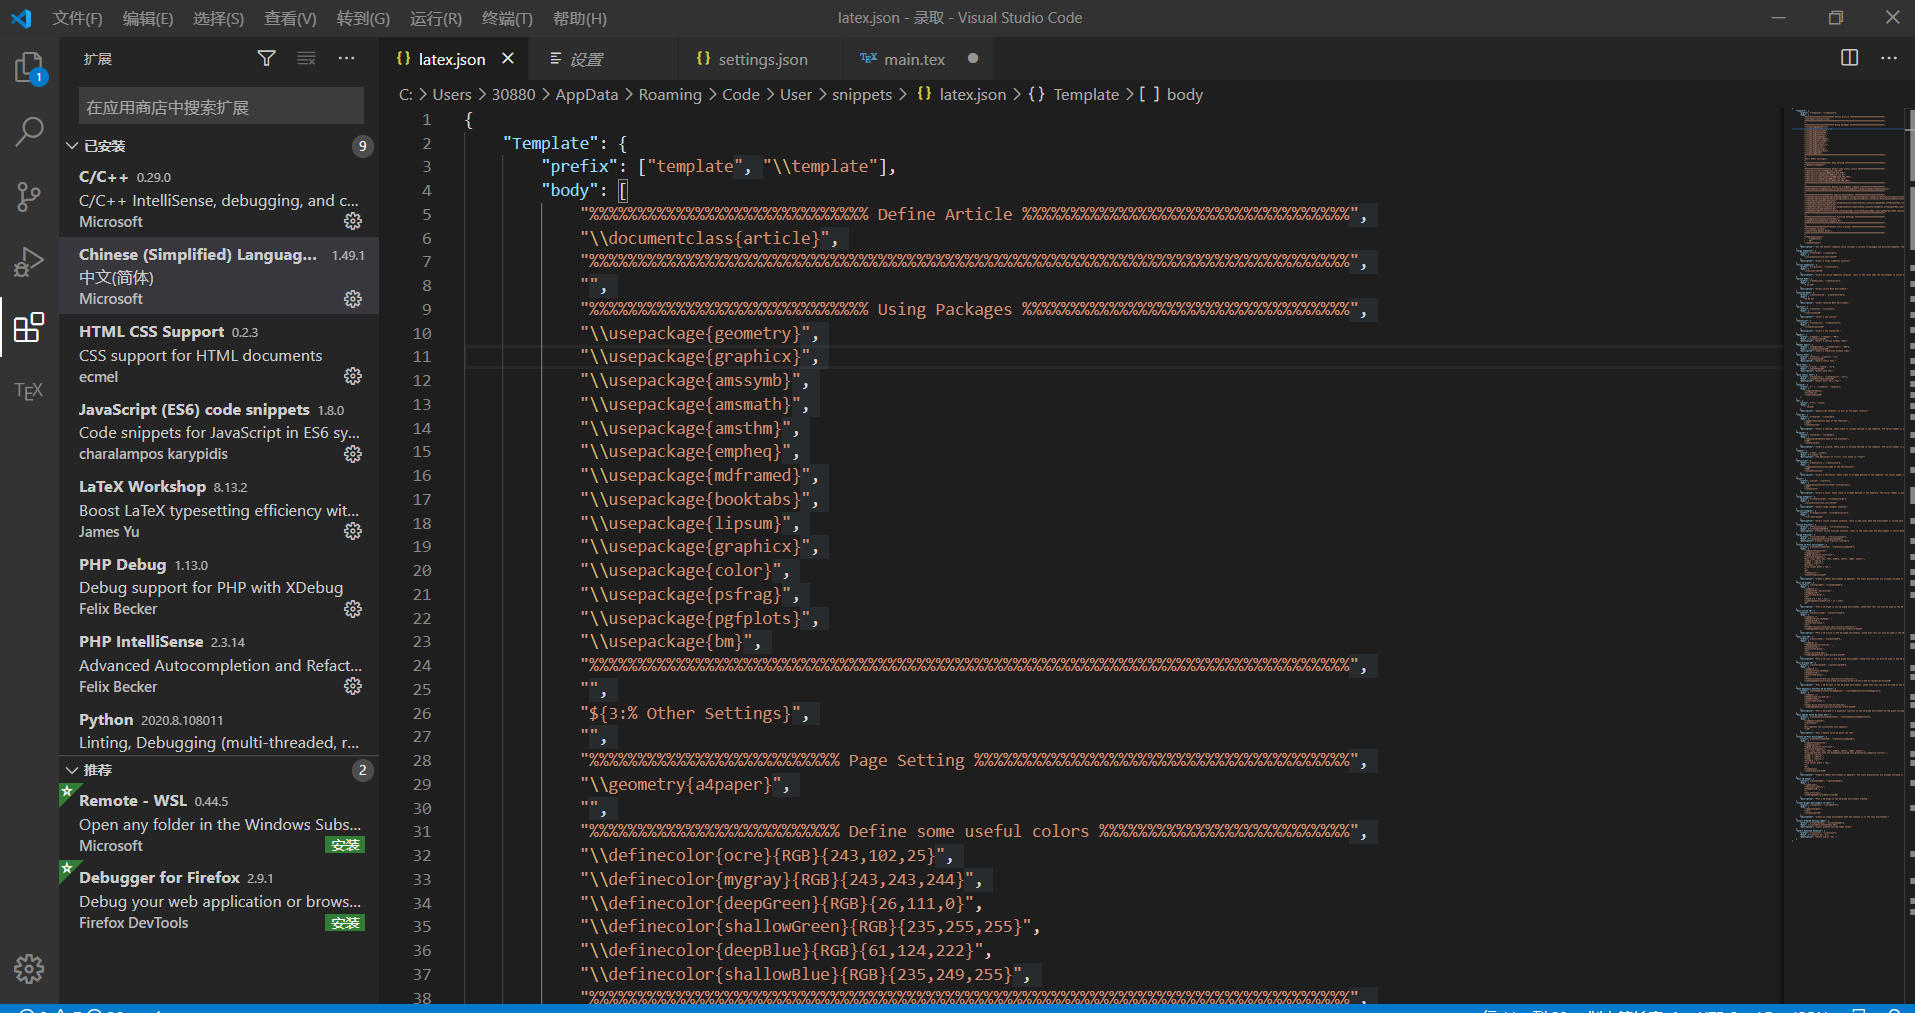Click the VS Code logo in title bar

[x=21, y=18]
